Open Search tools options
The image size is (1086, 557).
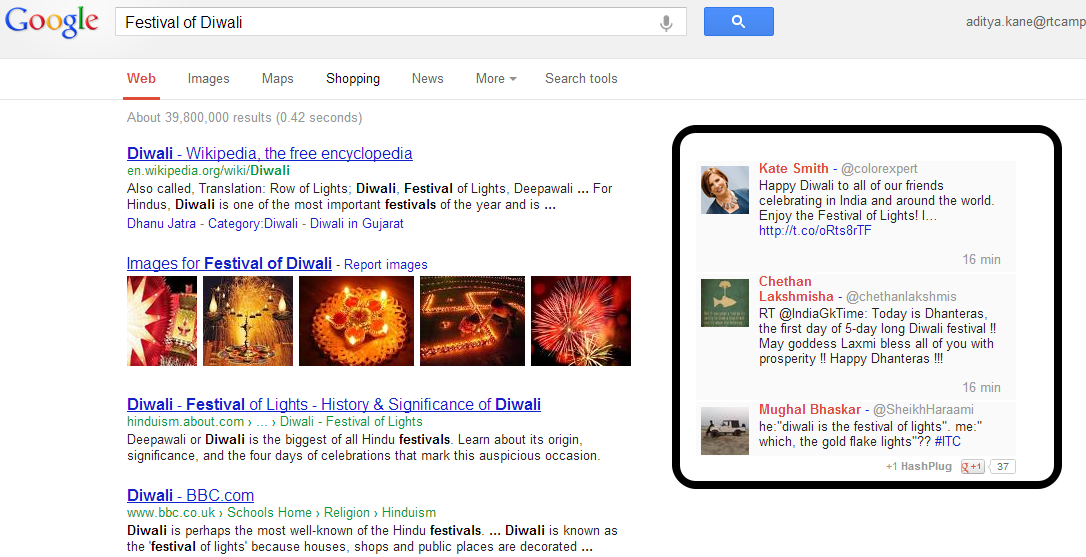(581, 78)
